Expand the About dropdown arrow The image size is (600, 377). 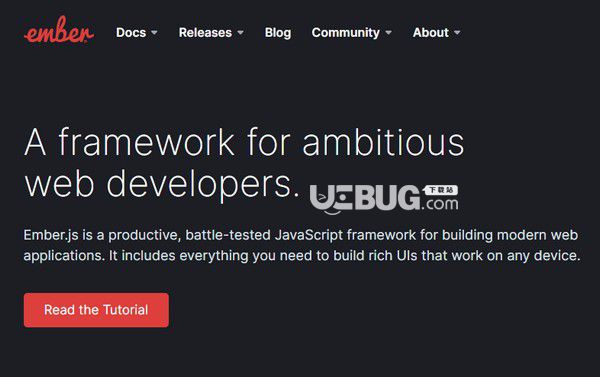457,33
